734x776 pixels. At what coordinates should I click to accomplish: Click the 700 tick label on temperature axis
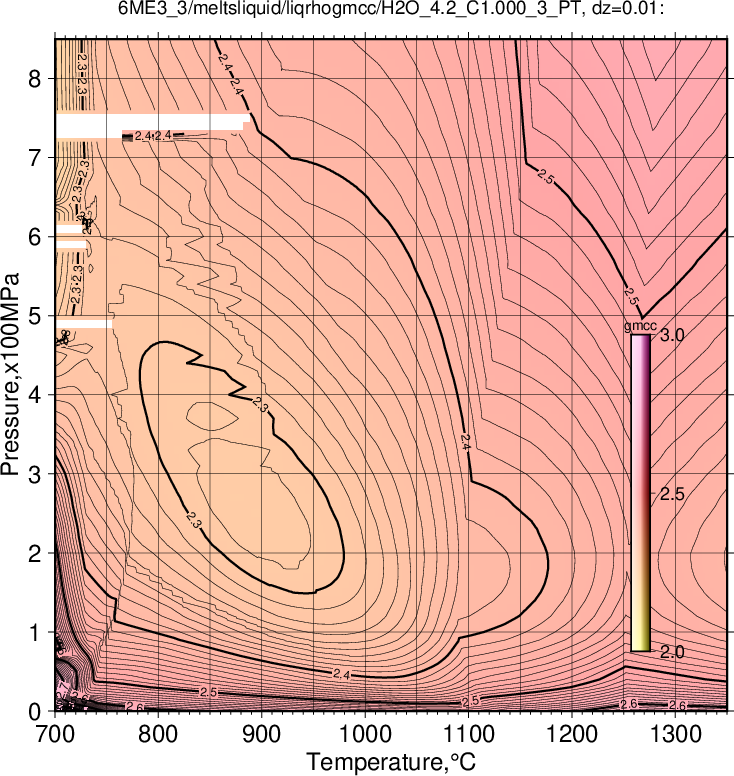coord(54,734)
